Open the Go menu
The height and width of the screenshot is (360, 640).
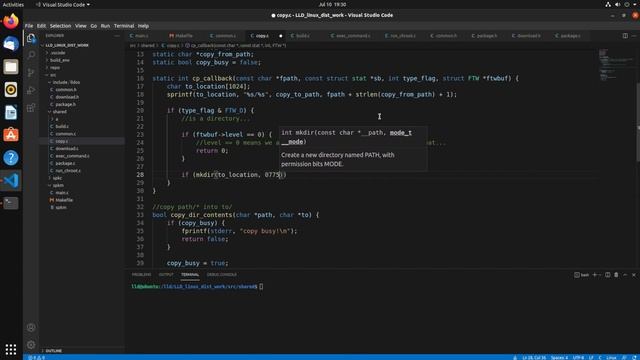pos(93,26)
